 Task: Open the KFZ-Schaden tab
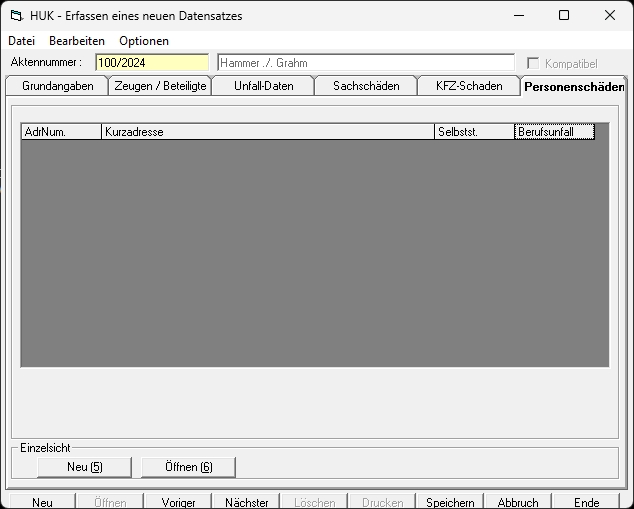(469, 86)
